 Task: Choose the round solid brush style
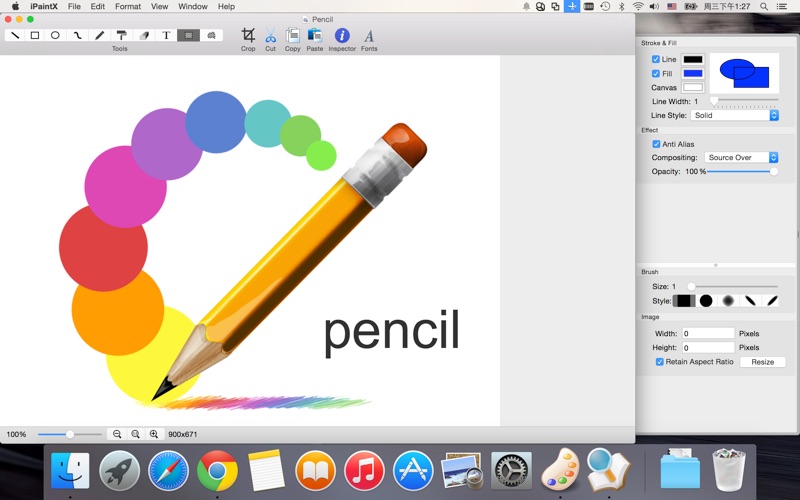pos(706,301)
